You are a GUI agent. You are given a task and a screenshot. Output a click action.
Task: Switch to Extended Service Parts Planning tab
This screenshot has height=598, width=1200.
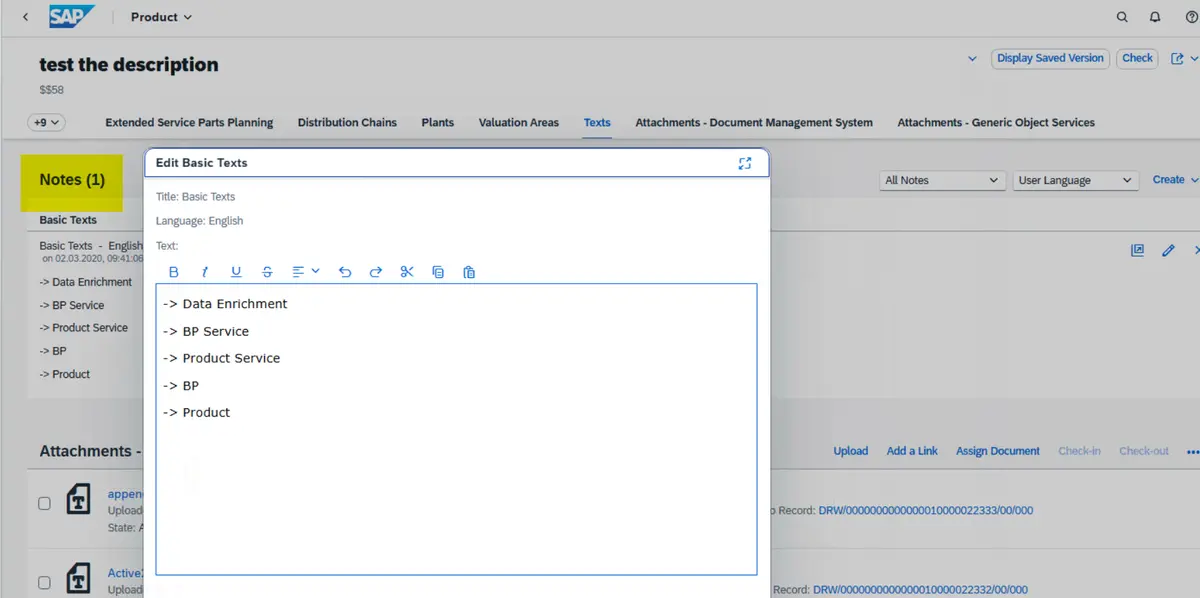tap(189, 122)
